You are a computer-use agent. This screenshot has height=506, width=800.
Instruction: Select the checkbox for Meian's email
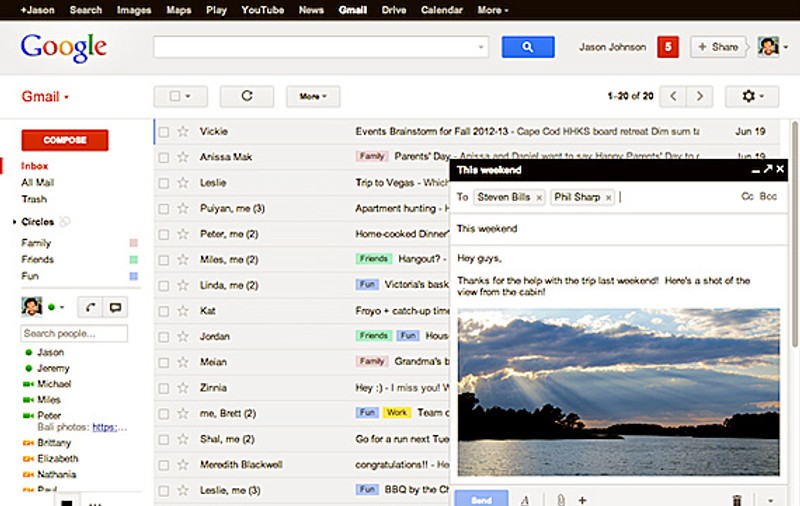pyautogui.click(x=163, y=363)
